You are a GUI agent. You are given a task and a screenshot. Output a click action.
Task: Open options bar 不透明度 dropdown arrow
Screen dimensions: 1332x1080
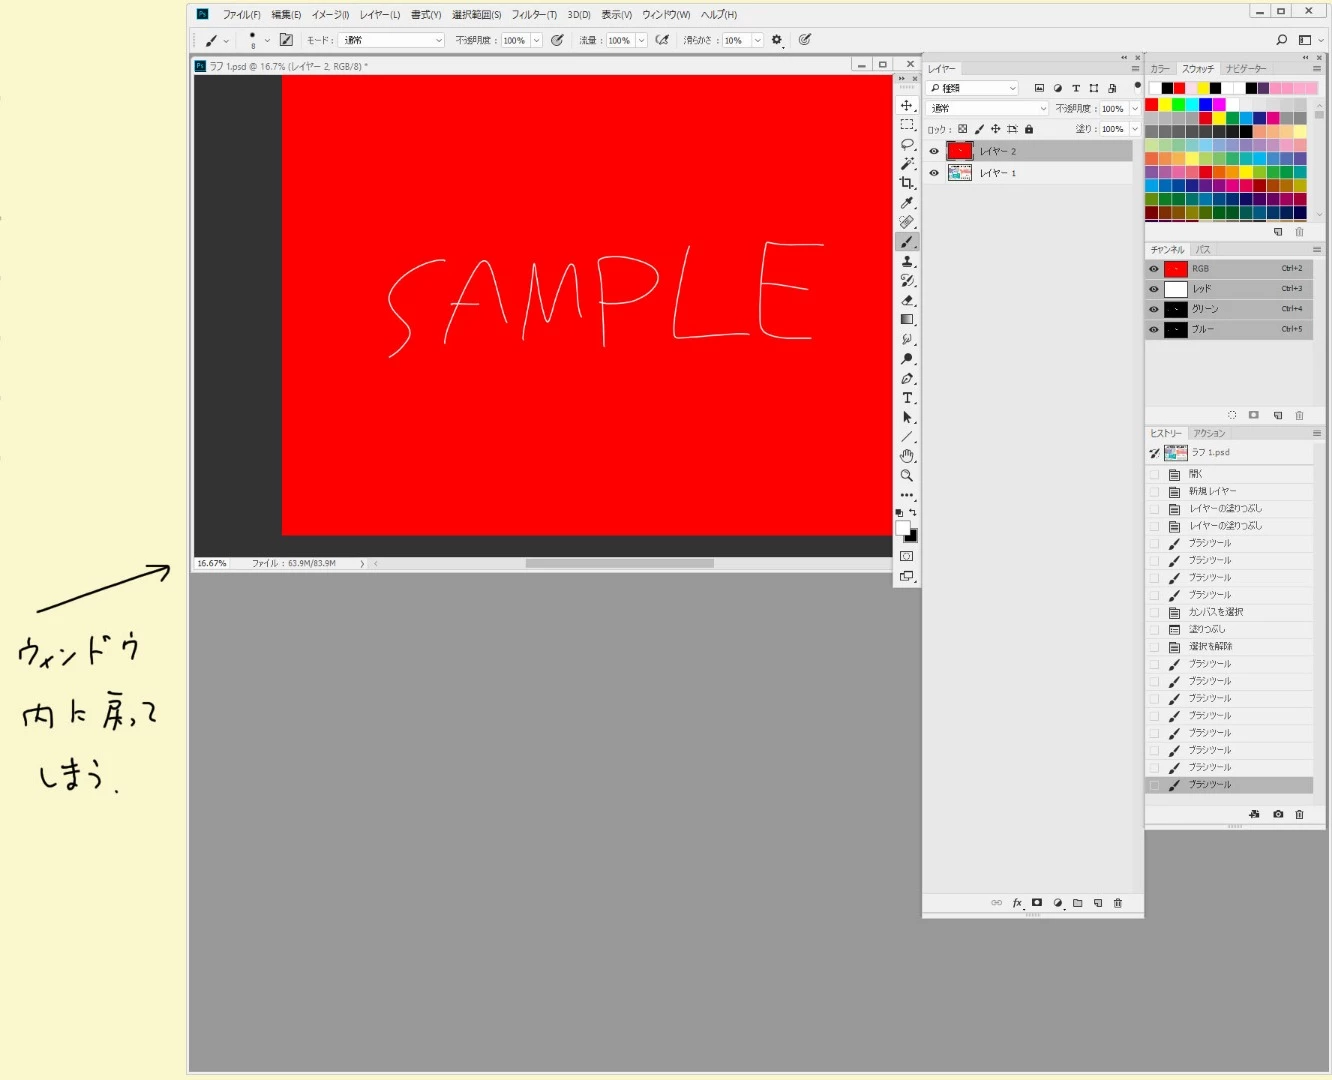pos(537,40)
